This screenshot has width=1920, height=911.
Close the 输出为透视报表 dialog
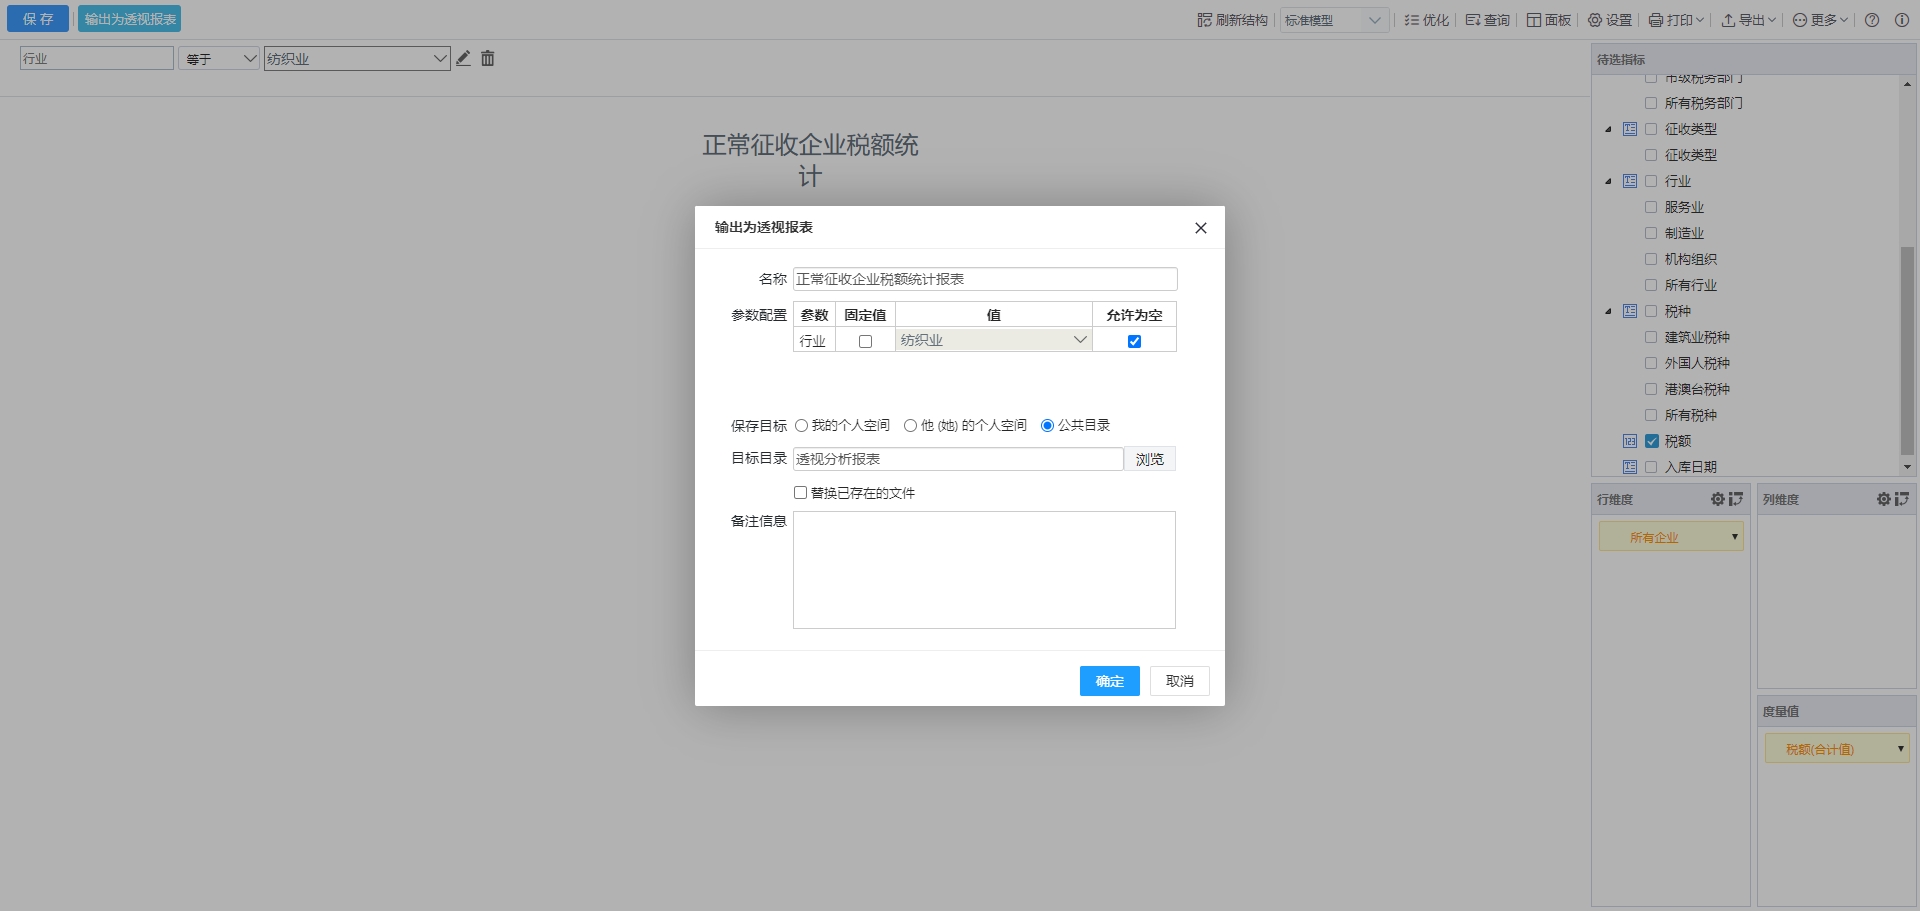[x=1201, y=228]
